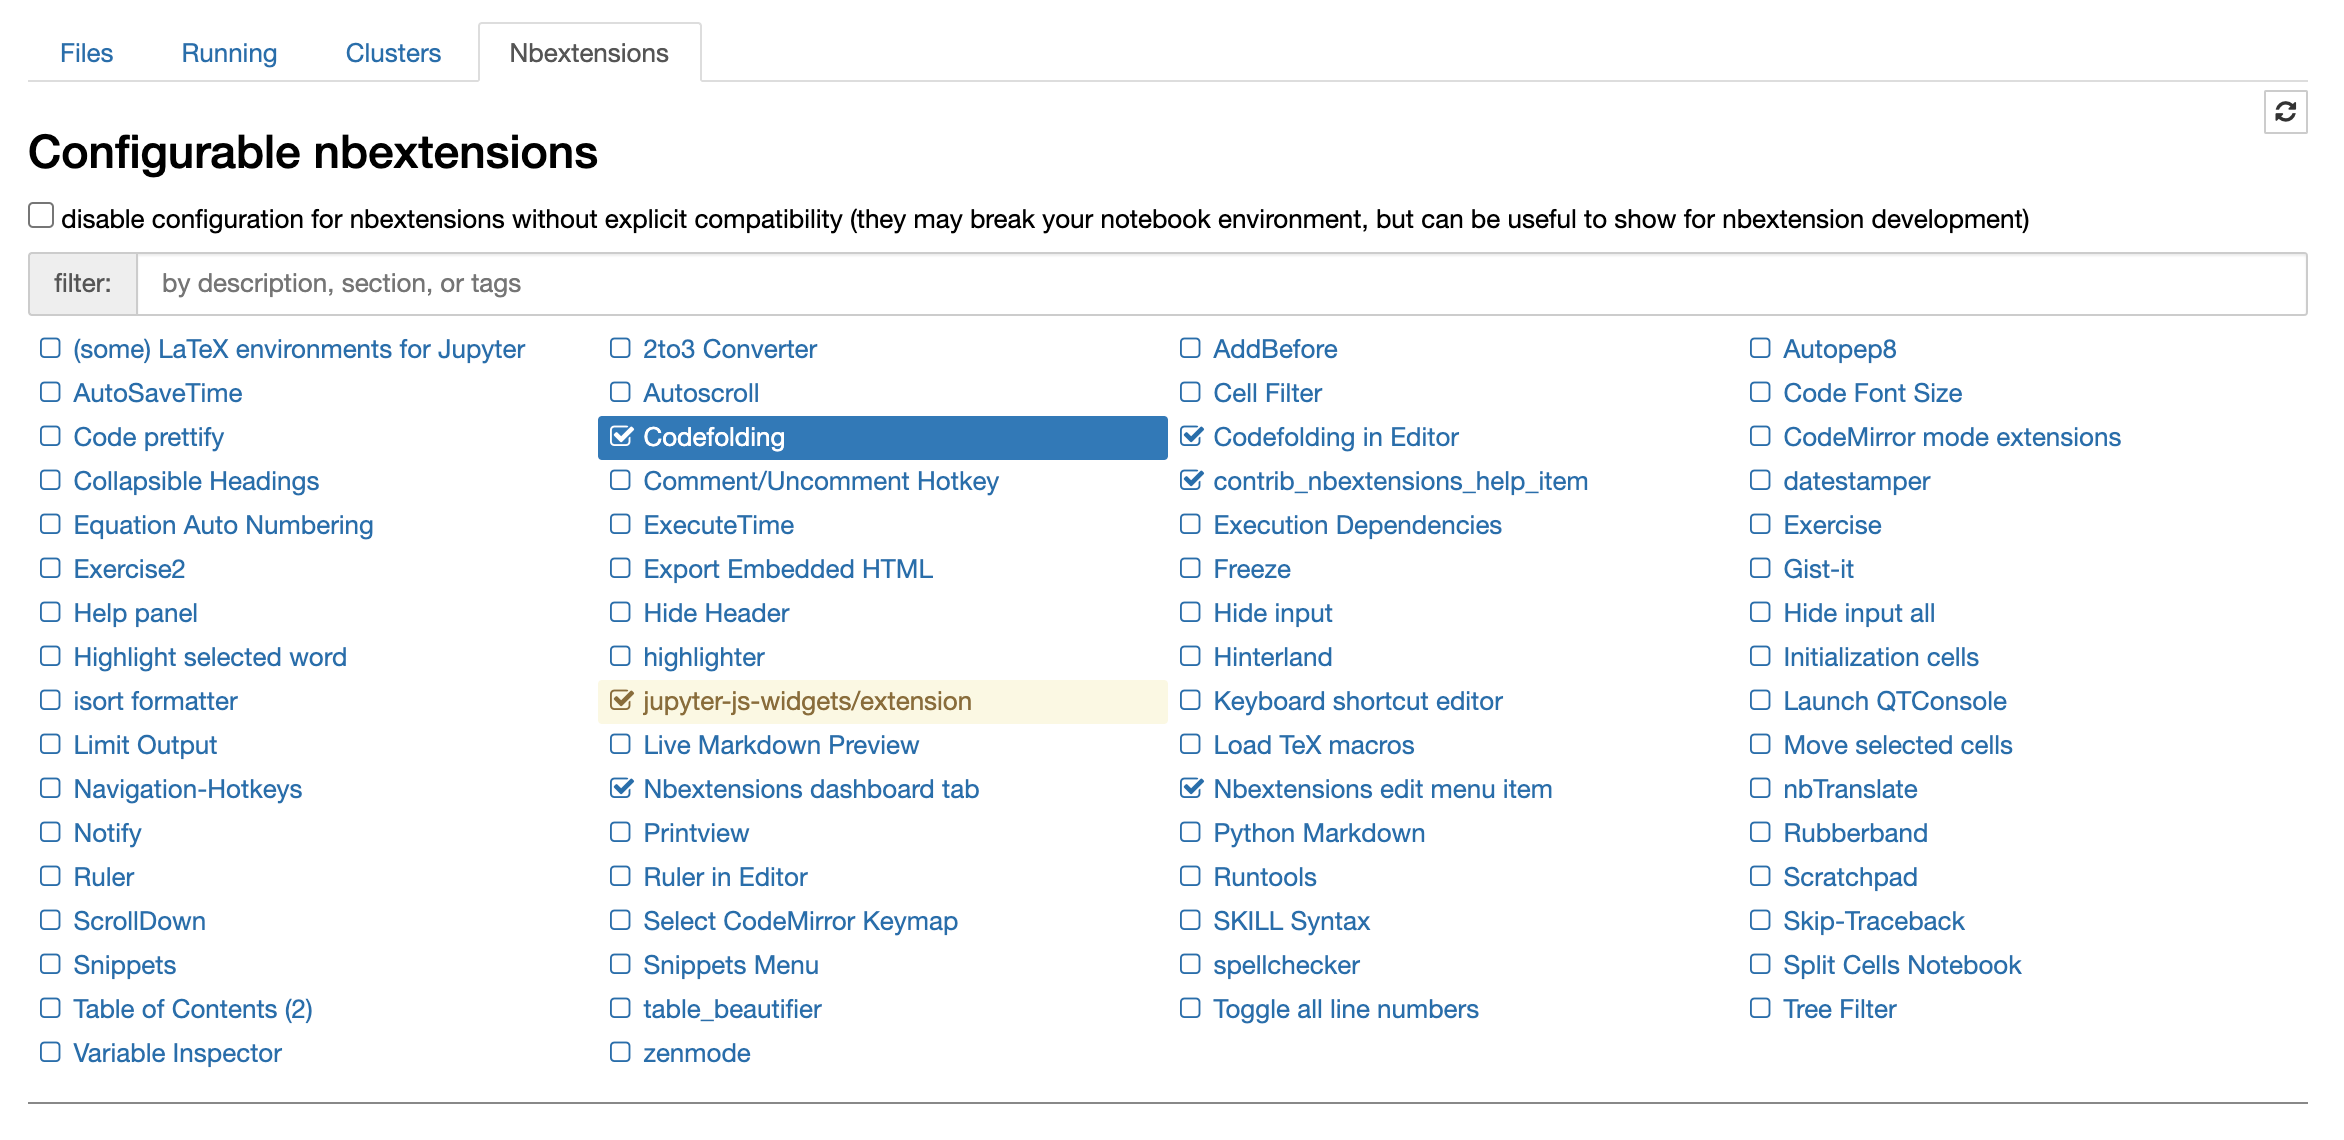
Task: Tick the ExecuteTime checkbox
Action: click(x=620, y=524)
